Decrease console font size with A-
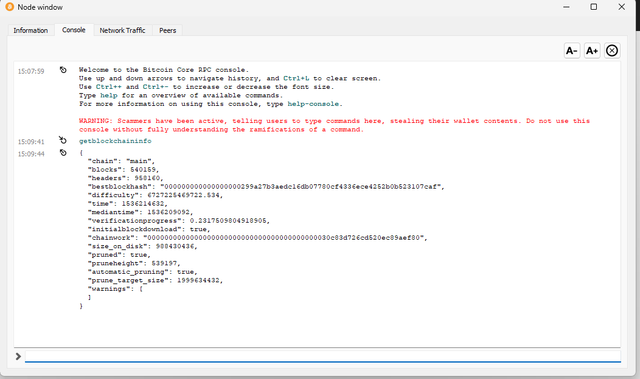The height and width of the screenshot is (379, 640). (x=572, y=51)
